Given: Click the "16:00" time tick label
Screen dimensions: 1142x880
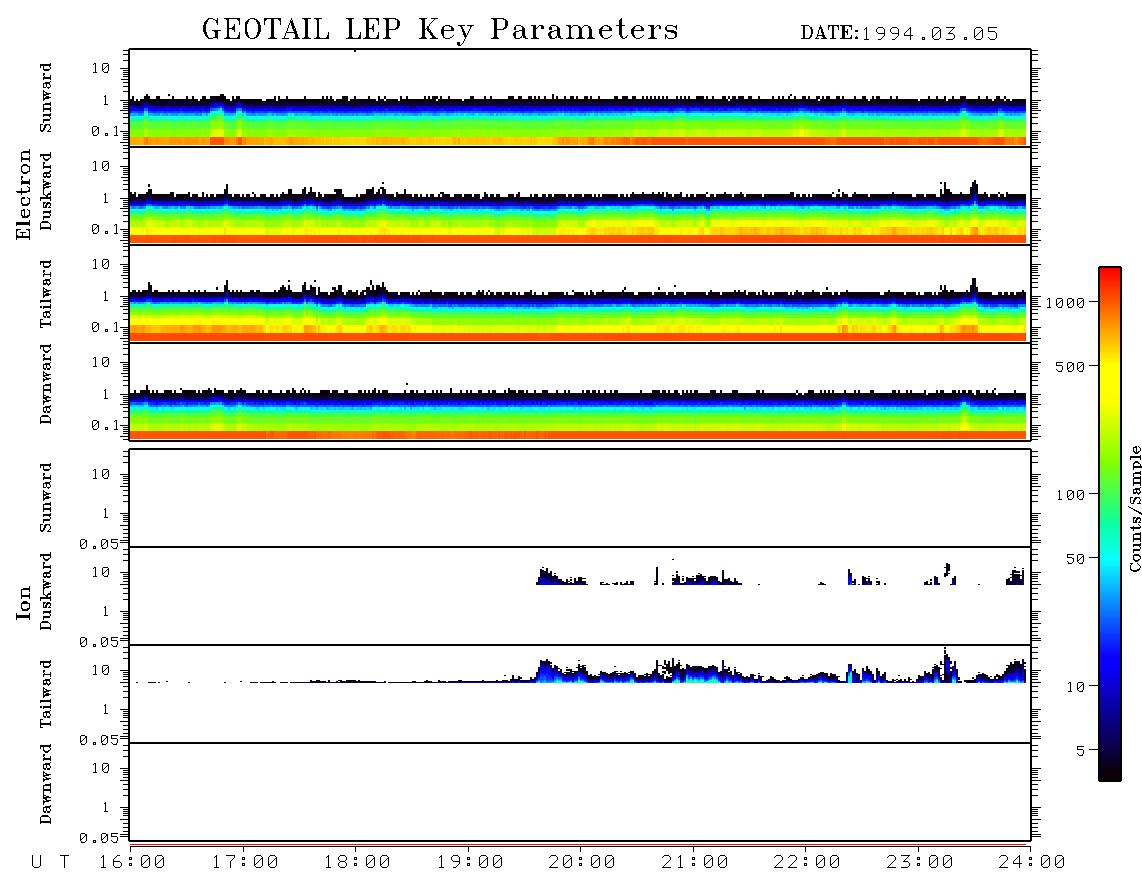Looking at the screenshot, I should 133,863.
